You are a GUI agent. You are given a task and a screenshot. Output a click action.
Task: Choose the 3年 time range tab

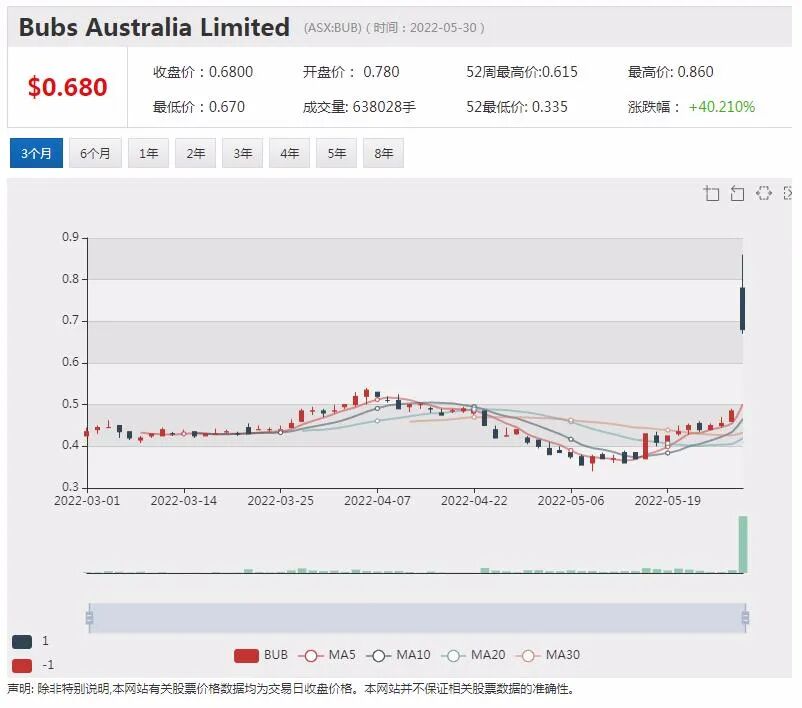click(x=242, y=153)
